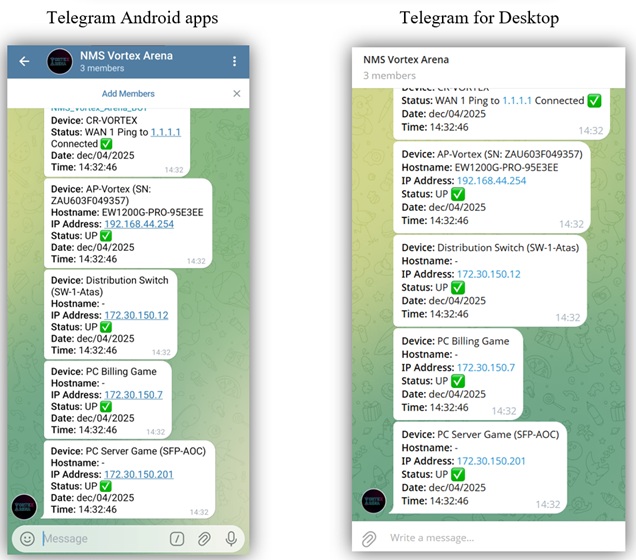Tap the attachment paperclip in Android app
Screen dimensions: 636x560
tap(204, 539)
